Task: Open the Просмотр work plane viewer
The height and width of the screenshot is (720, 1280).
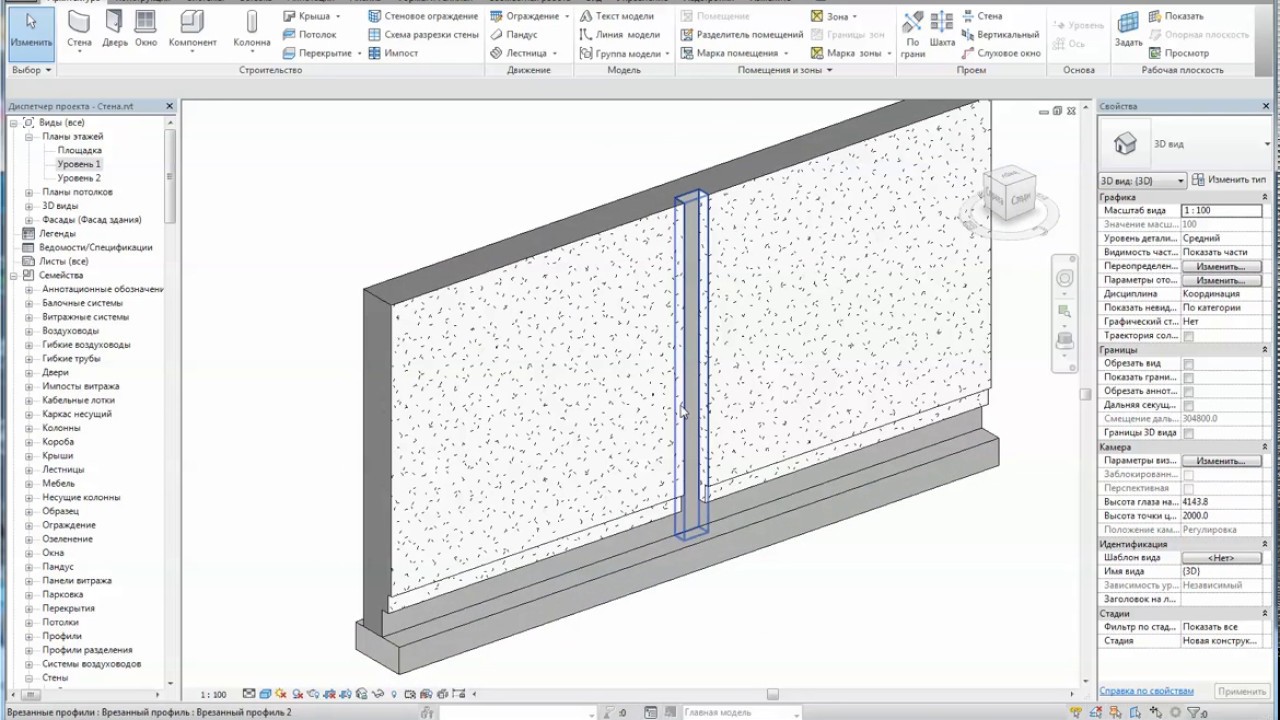Action: click(x=1179, y=53)
